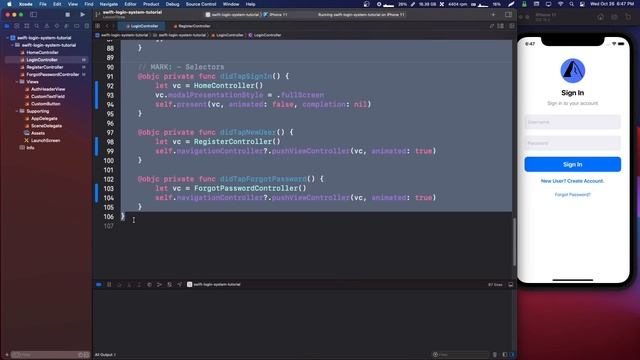Switch to the LoginController editor tab
Screen dimensions: 640x360
pyautogui.click(x=142, y=26)
